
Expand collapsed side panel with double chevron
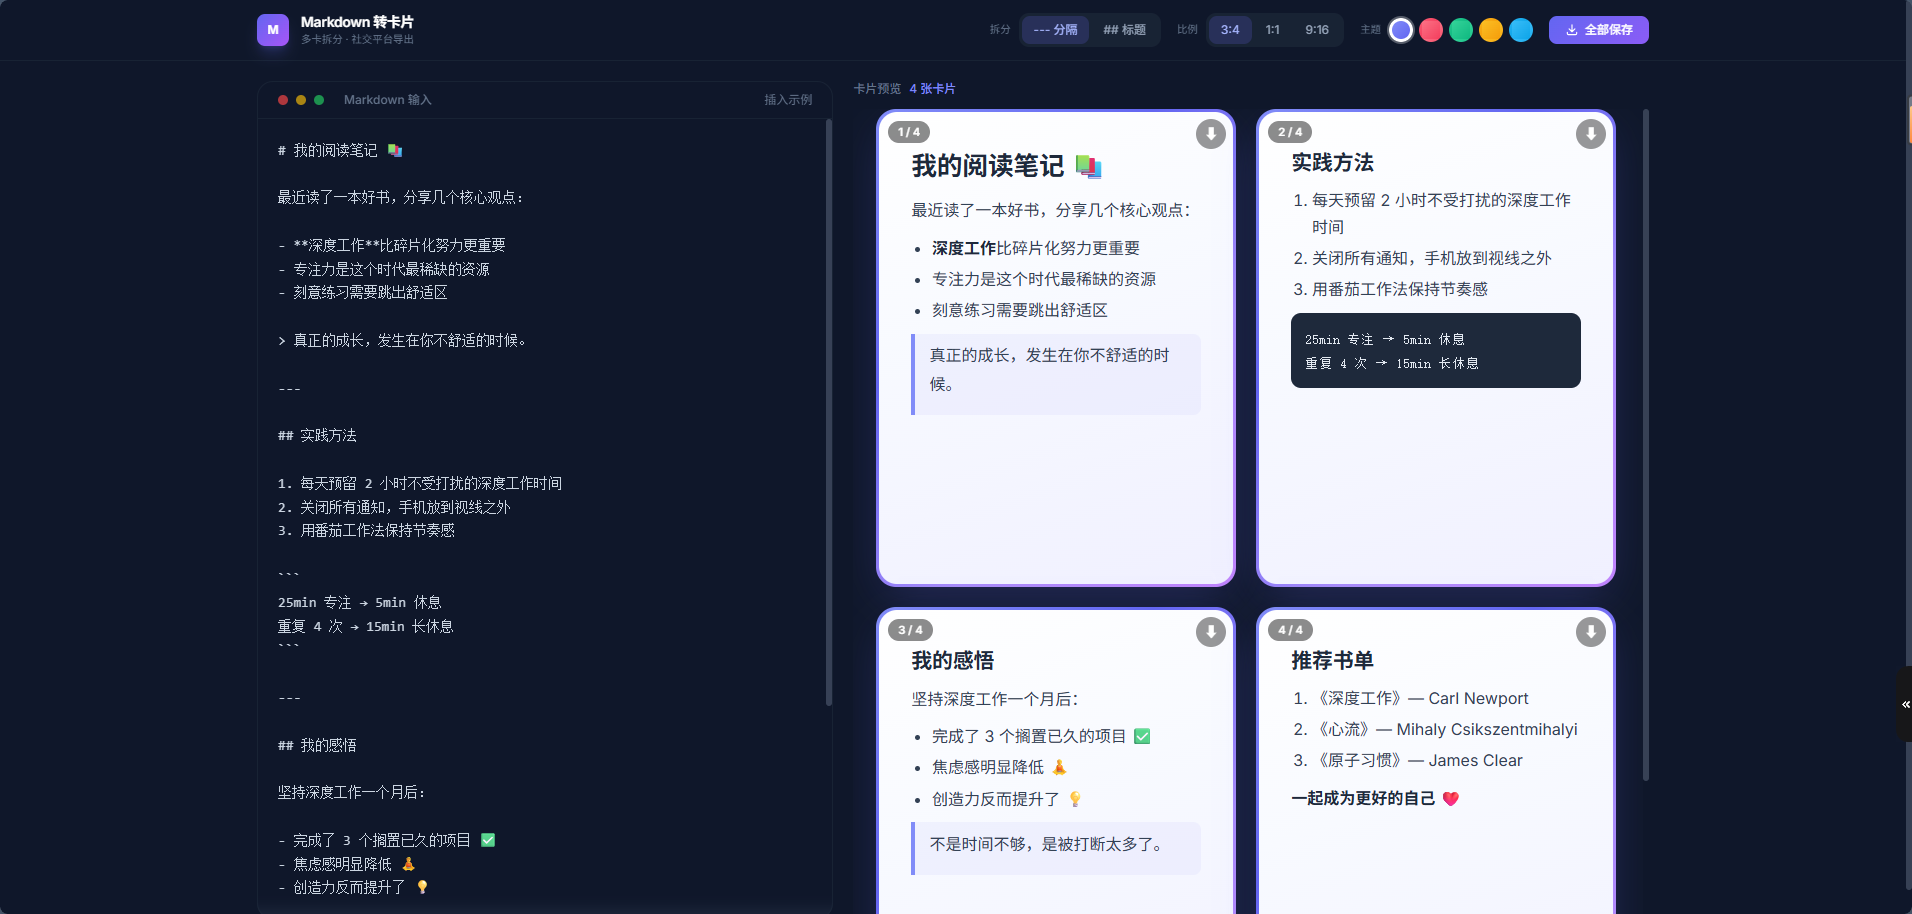(x=1904, y=704)
